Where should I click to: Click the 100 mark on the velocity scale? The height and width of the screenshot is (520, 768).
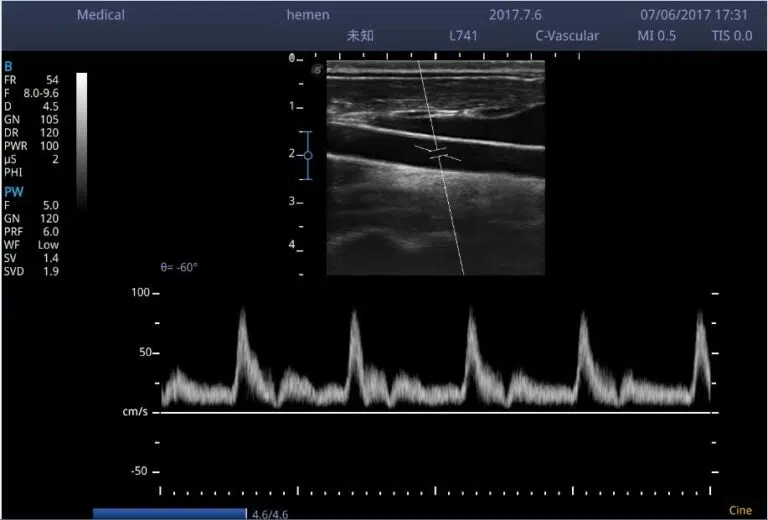(x=139, y=293)
